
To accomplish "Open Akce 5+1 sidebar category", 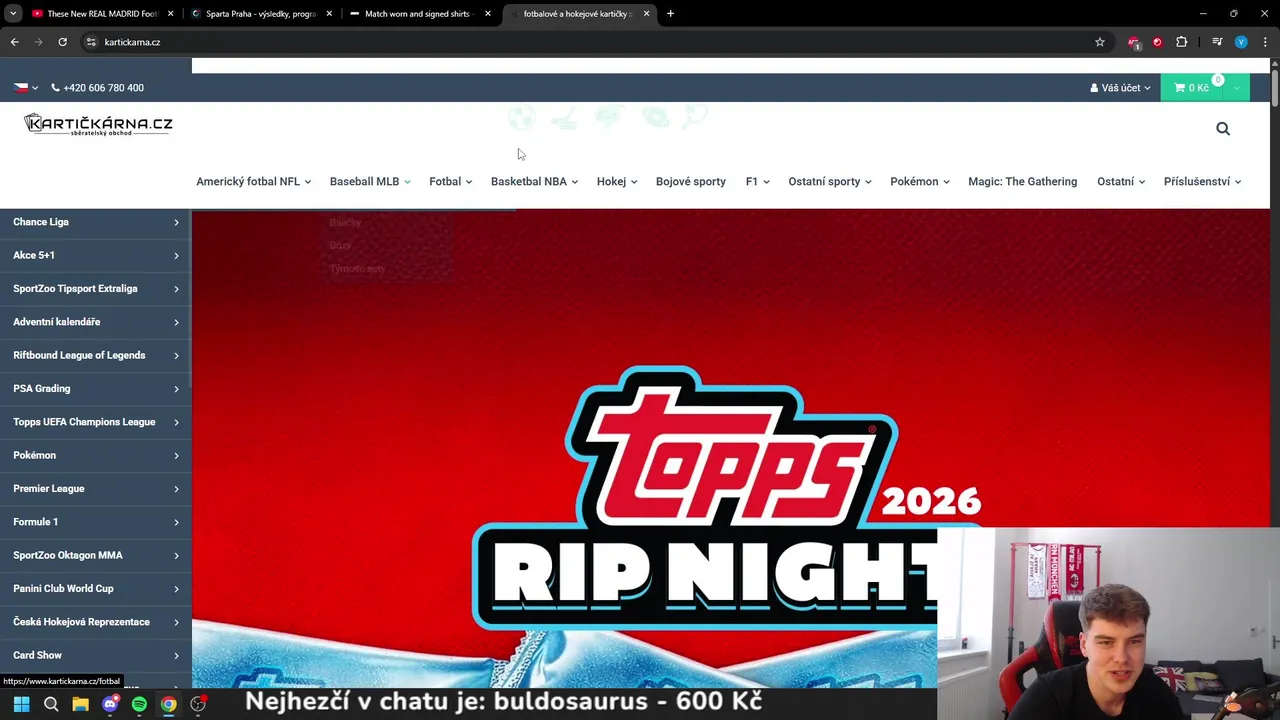I will [x=95, y=255].
